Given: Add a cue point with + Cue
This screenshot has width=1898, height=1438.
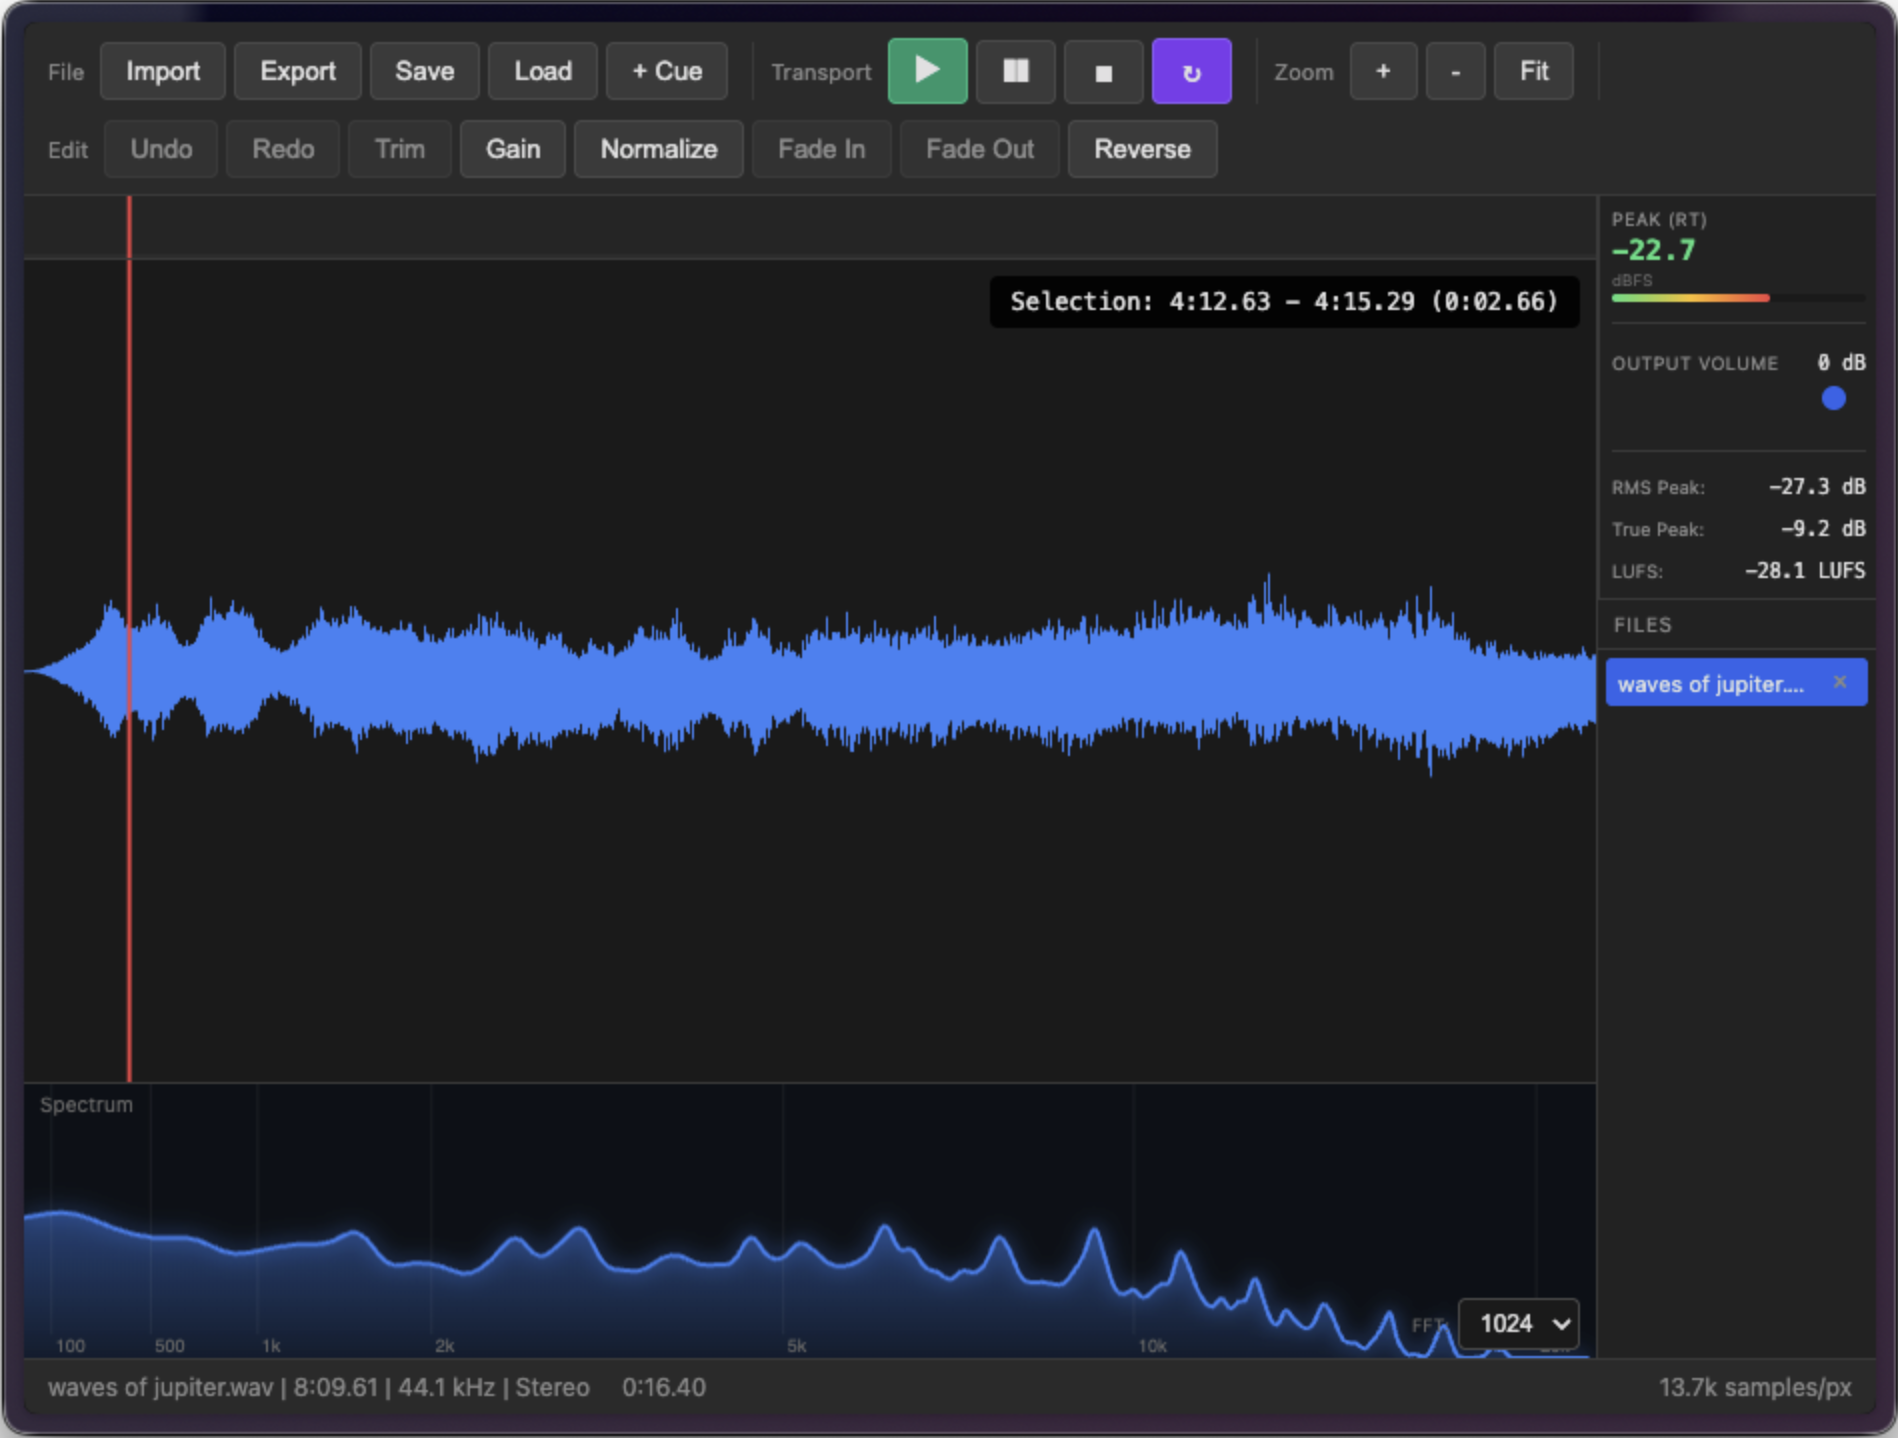Looking at the screenshot, I should tap(666, 71).
